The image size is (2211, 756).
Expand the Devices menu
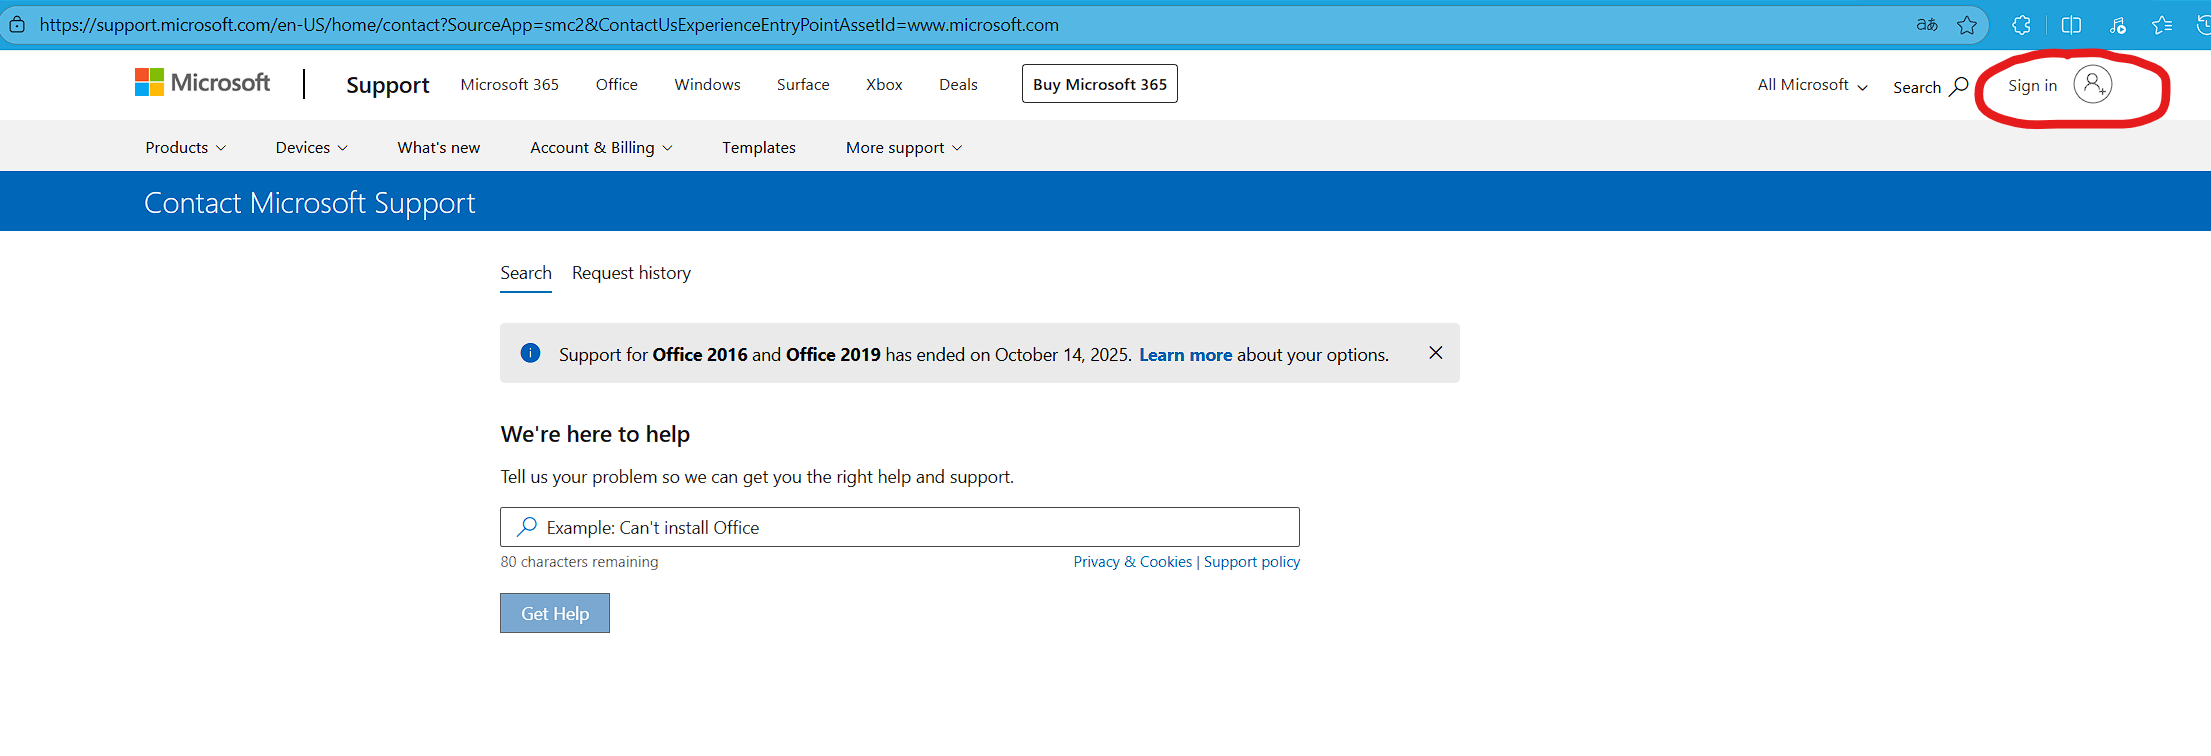[312, 148]
